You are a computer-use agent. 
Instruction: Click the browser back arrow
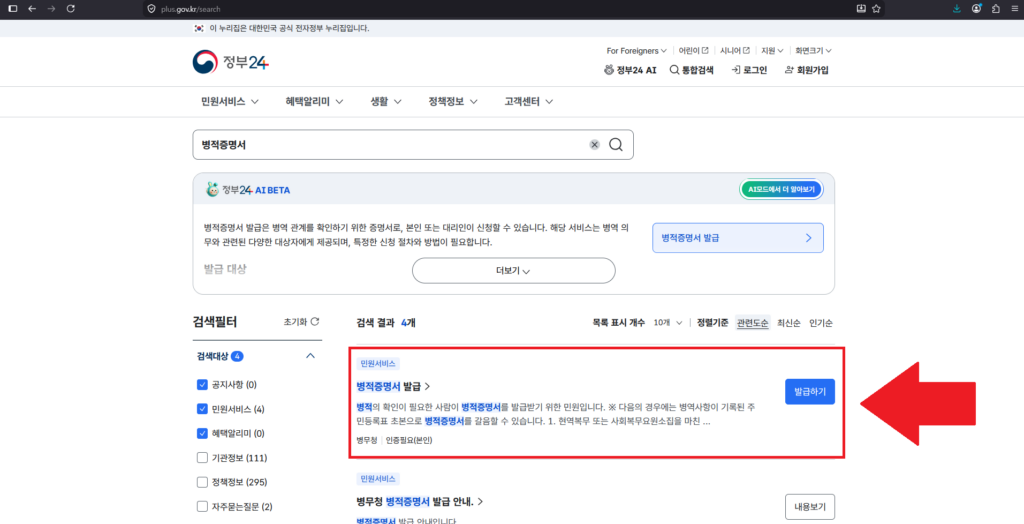pyautogui.click(x=32, y=8)
